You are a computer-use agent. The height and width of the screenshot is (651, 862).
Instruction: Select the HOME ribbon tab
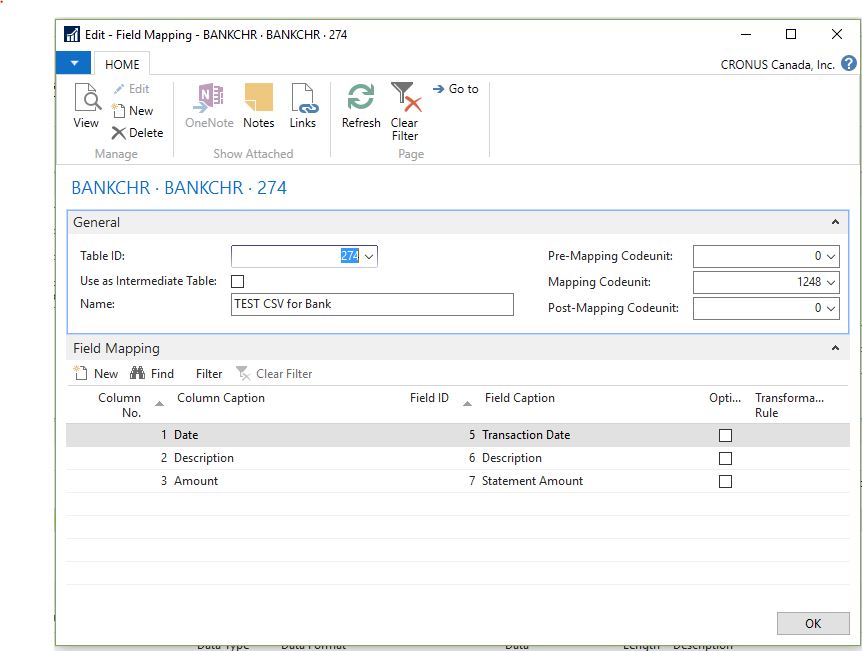tap(123, 64)
